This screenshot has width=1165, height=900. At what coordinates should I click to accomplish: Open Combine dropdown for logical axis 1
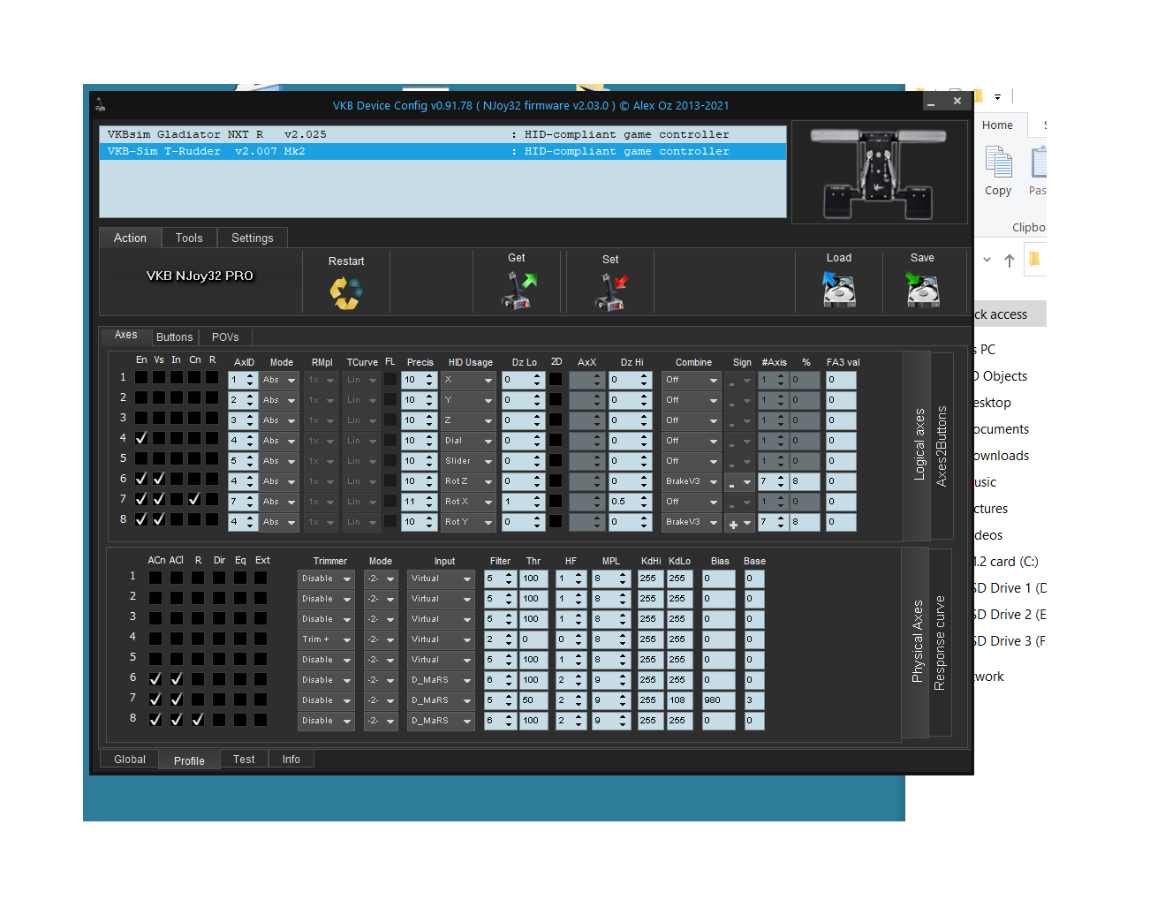click(x=691, y=380)
